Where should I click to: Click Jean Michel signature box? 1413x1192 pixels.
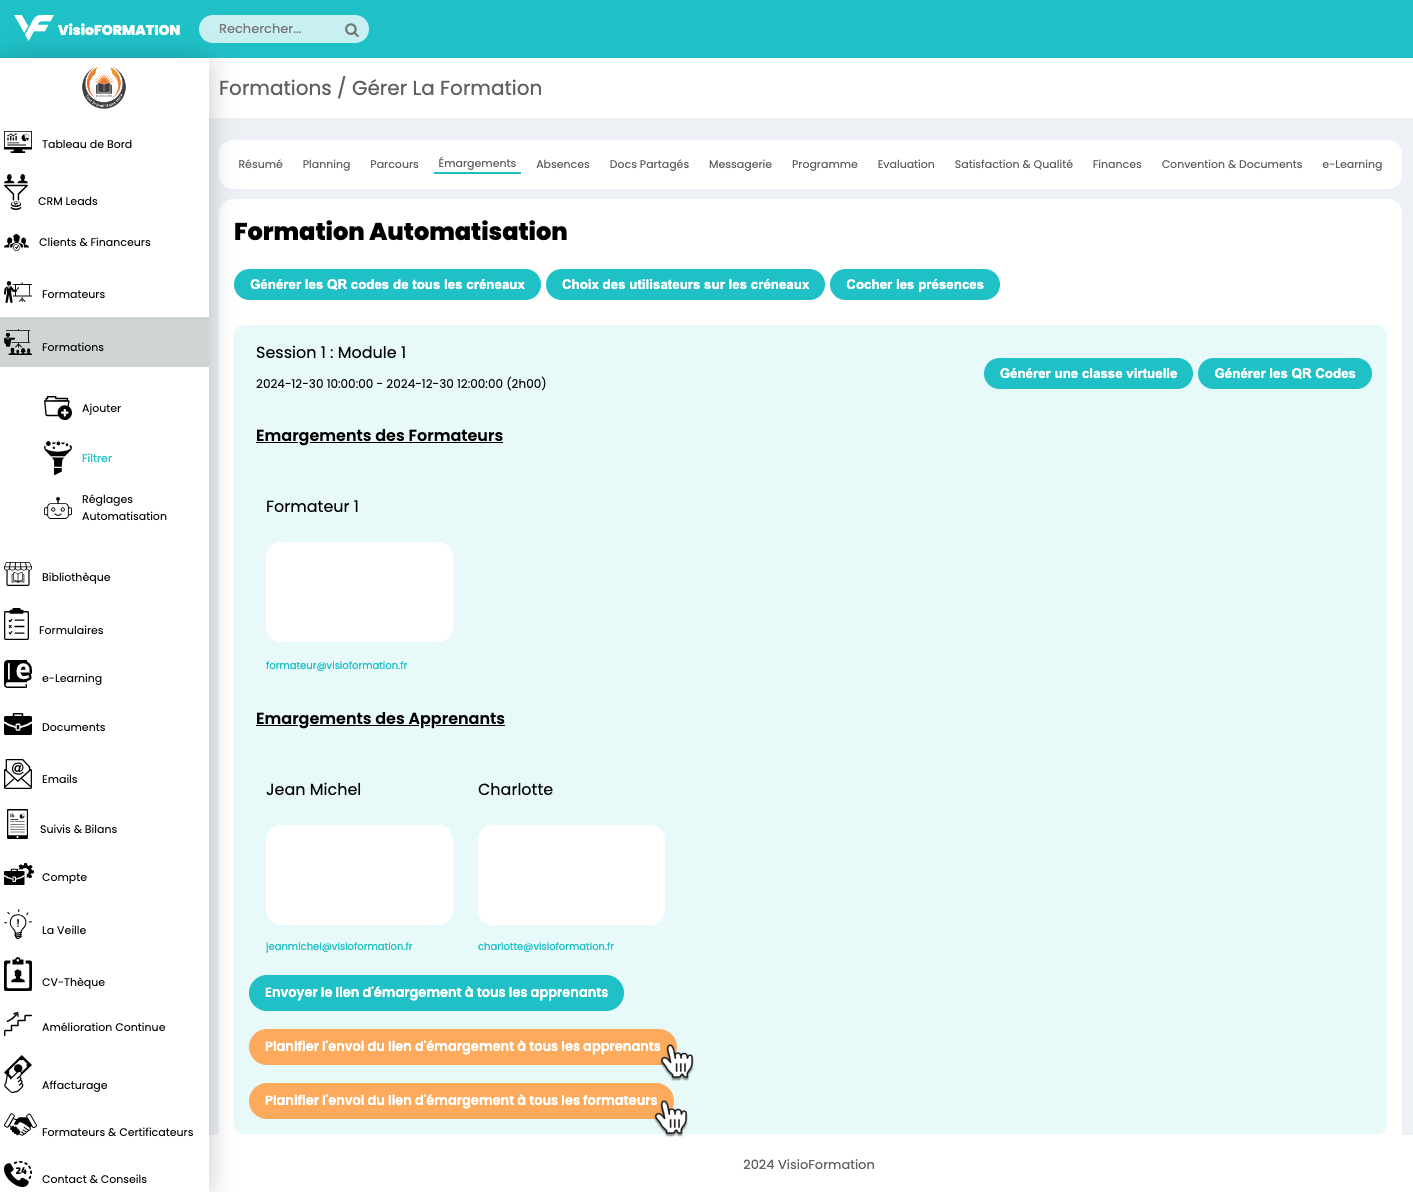pos(359,875)
